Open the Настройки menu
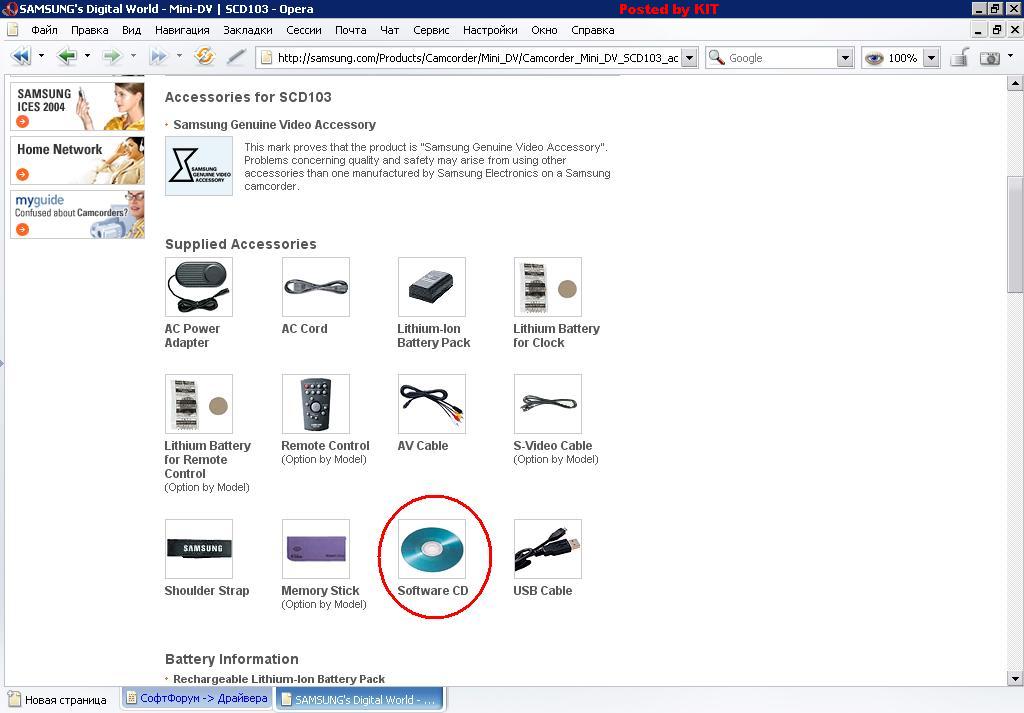 tap(490, 30)
